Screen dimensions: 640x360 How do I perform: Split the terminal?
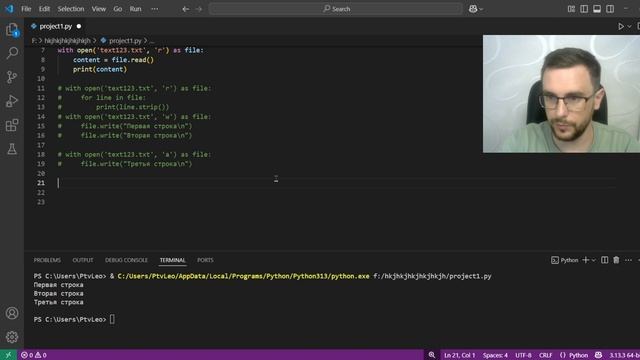(604, 260)
